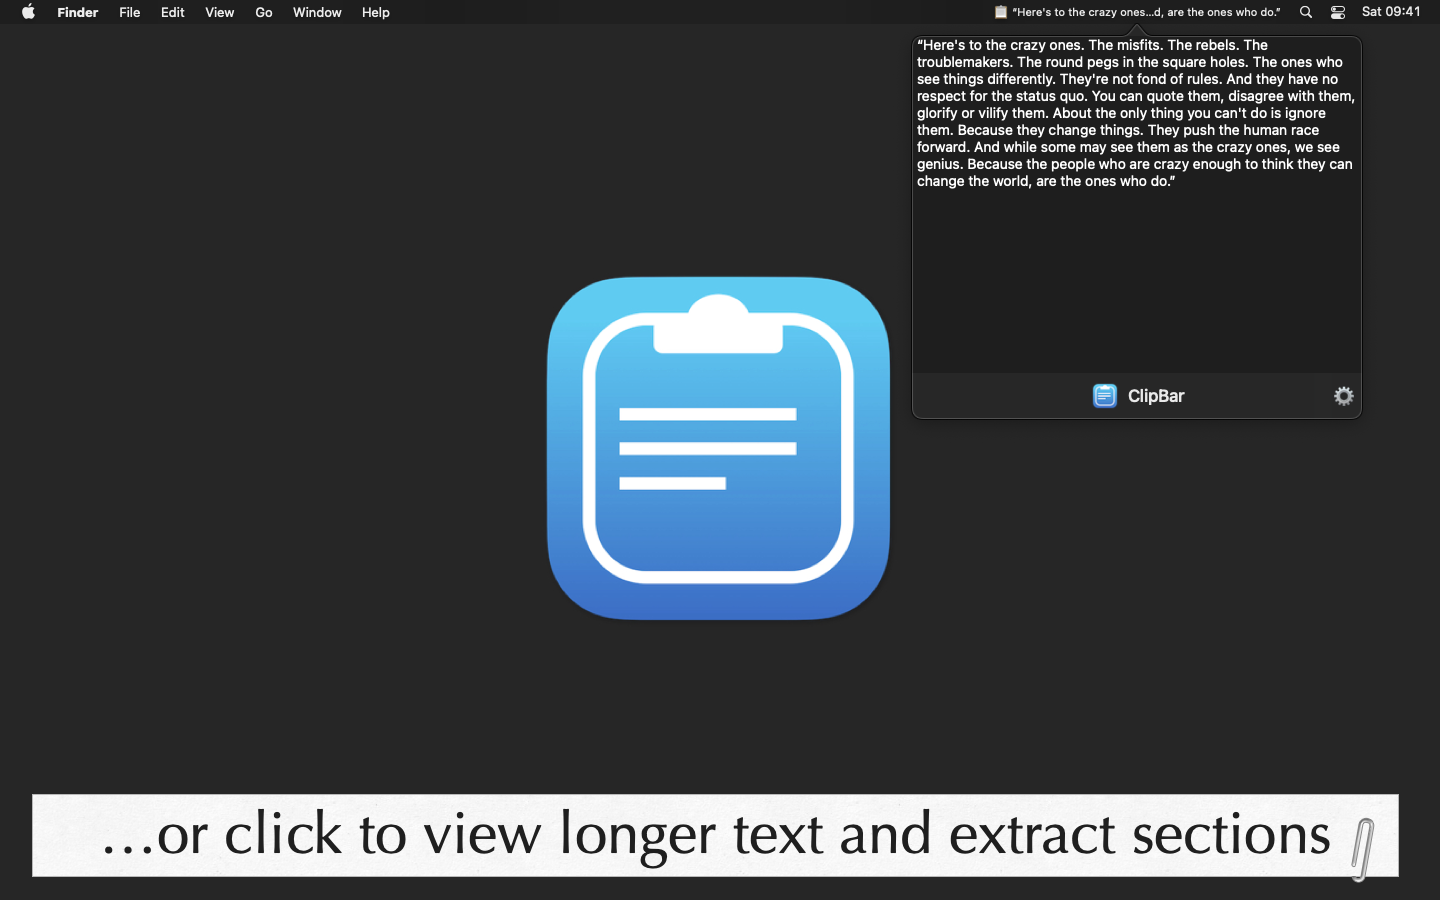Click the ClipBar app icon in the popover footer
Viewport: 1440px width, 900px height.
(1105, 396)
